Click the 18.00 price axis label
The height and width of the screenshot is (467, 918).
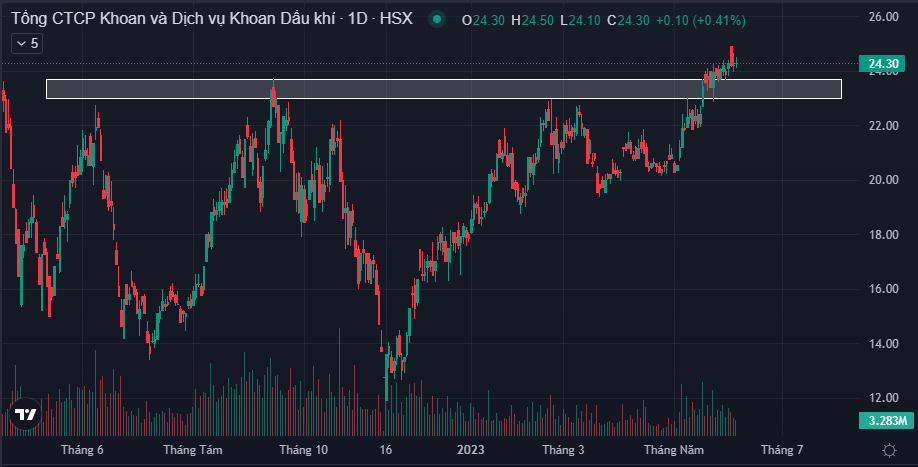point(883,235)
